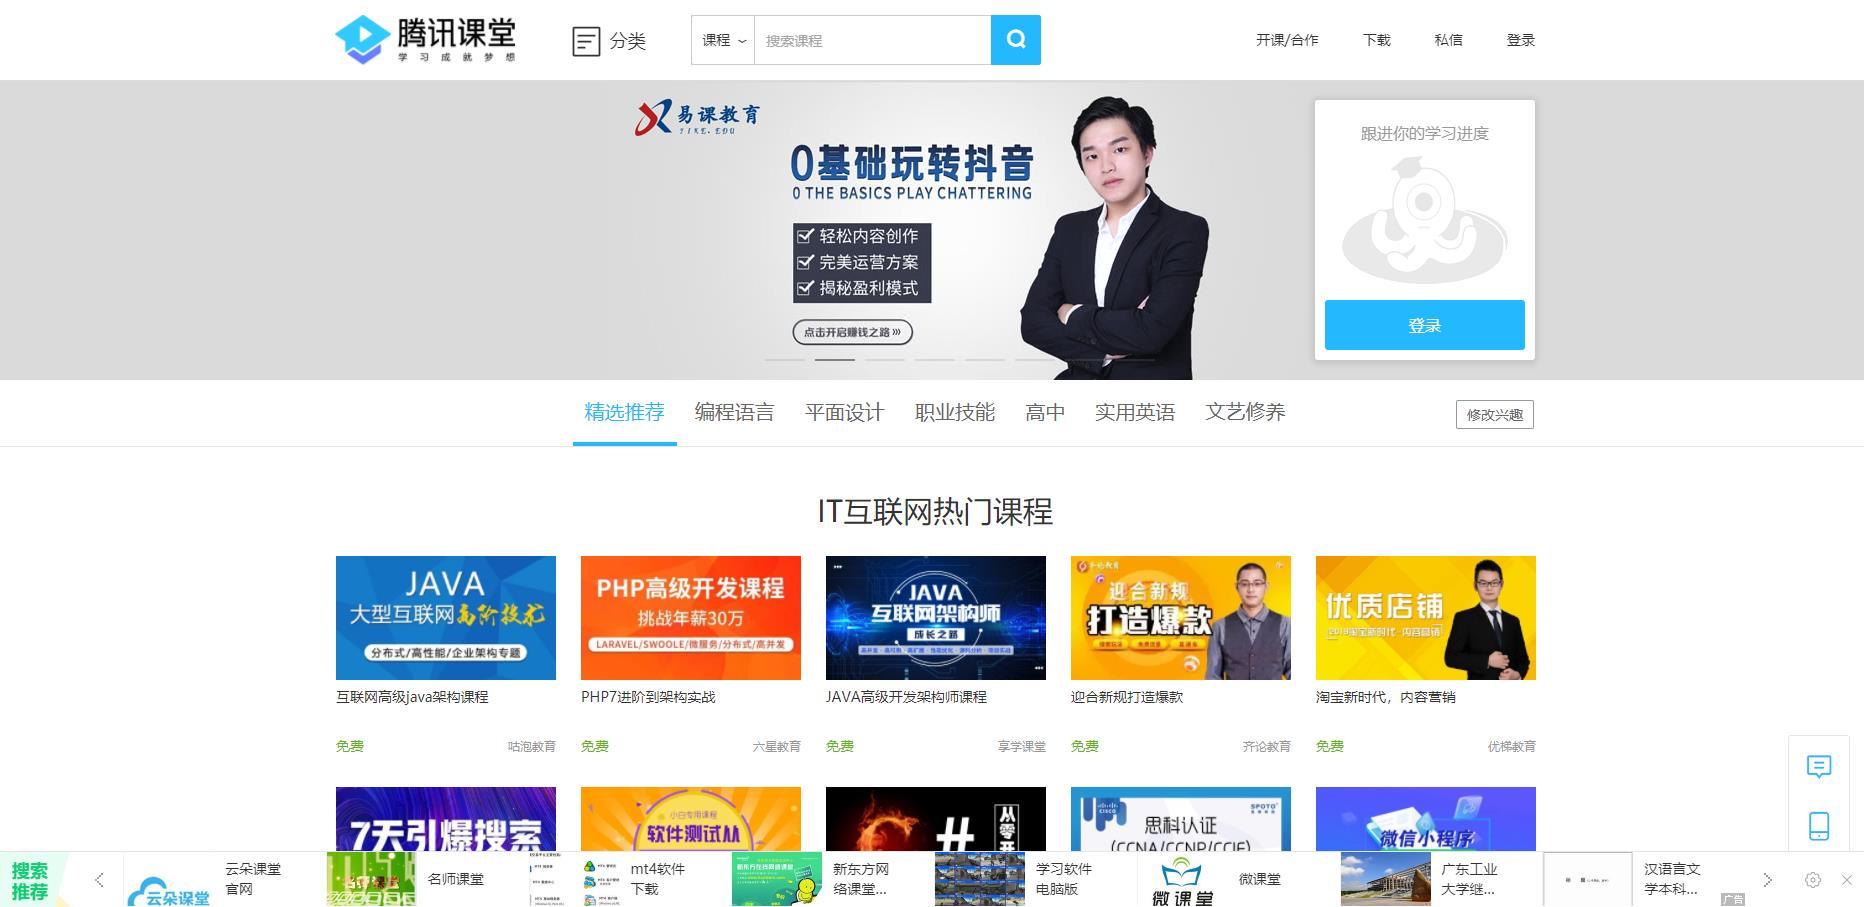Click the 易课教育 logo in banner
This screenshot has height=907, width=1864.
click(x=698, y=118)
